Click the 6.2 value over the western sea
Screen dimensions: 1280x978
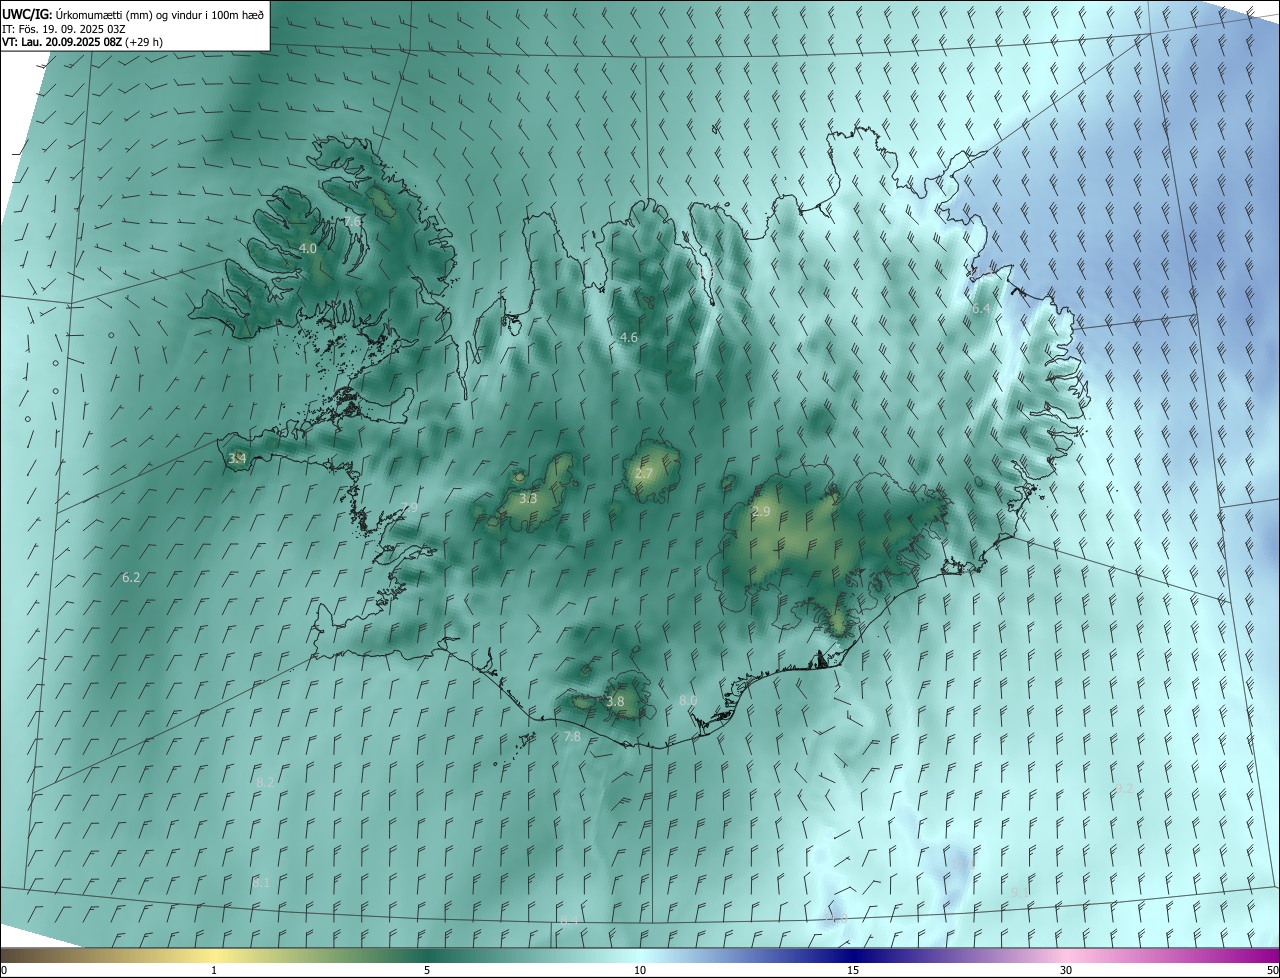[131, 578]
